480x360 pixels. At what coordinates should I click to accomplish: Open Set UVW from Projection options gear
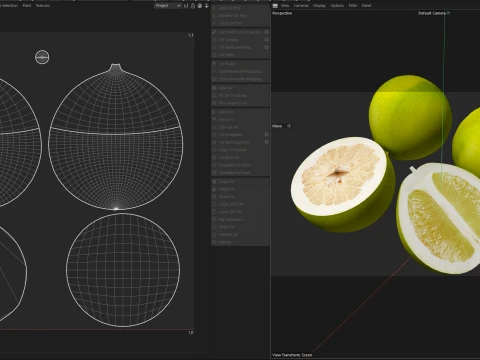pyautogui.click(x=266, y=32)
